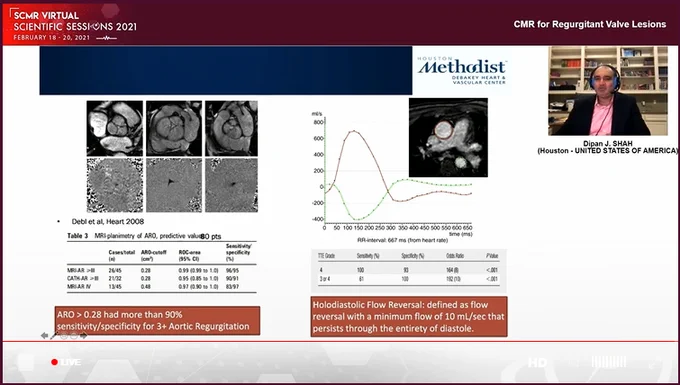Click the 'Table 3' heading text
Viewport: 680px width, 385px height.
[x=78, y=236]
